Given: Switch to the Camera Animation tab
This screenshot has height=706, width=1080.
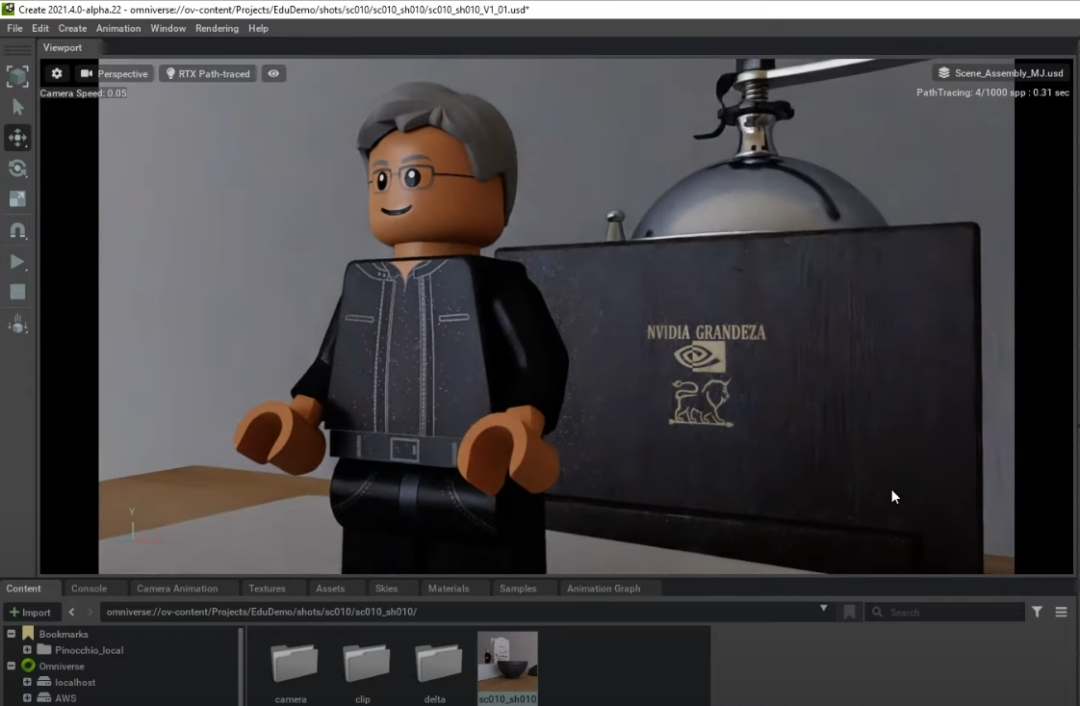Looking at the screenshot, I should (177, 588).
